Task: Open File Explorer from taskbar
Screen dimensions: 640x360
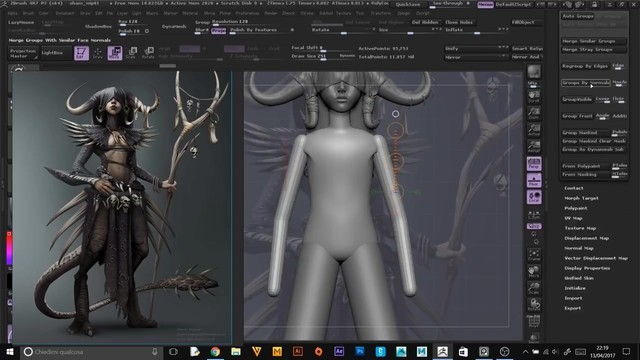Action: [236, 351]
